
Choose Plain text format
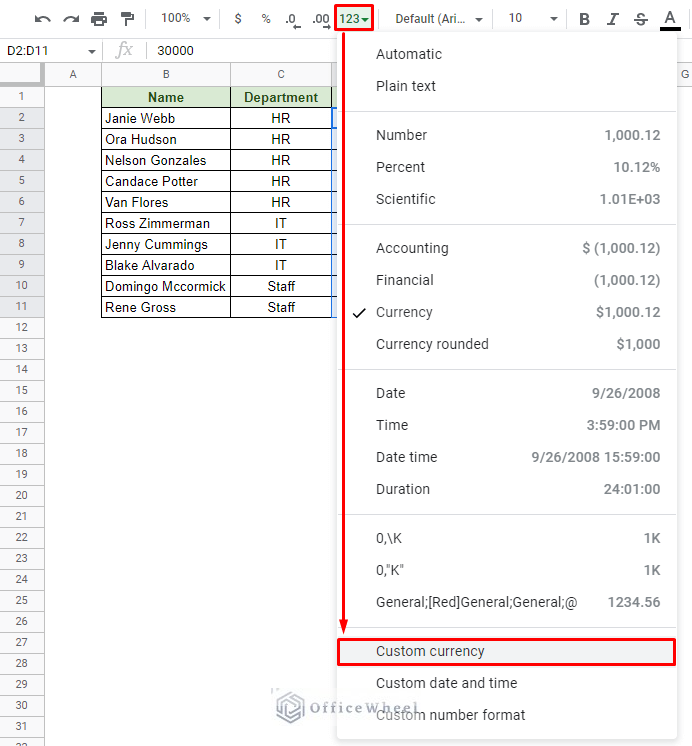coord(507,86)
